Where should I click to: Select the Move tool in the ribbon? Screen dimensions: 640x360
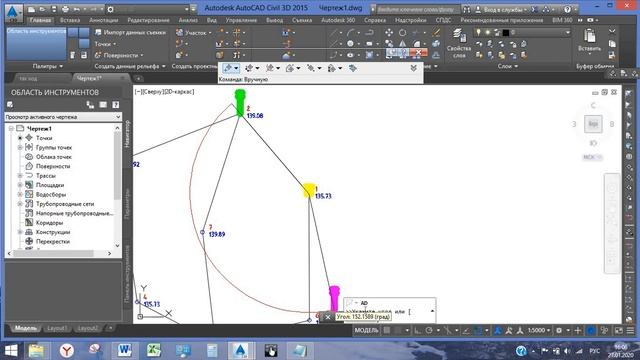click(x=389, y=33)
